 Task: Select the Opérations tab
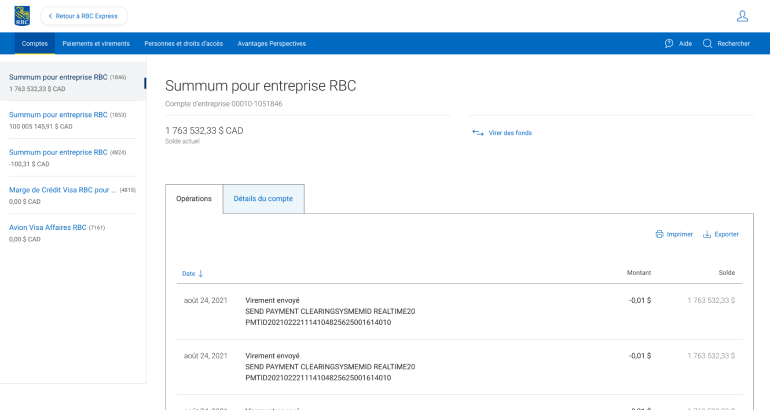(x=194, y=199)
